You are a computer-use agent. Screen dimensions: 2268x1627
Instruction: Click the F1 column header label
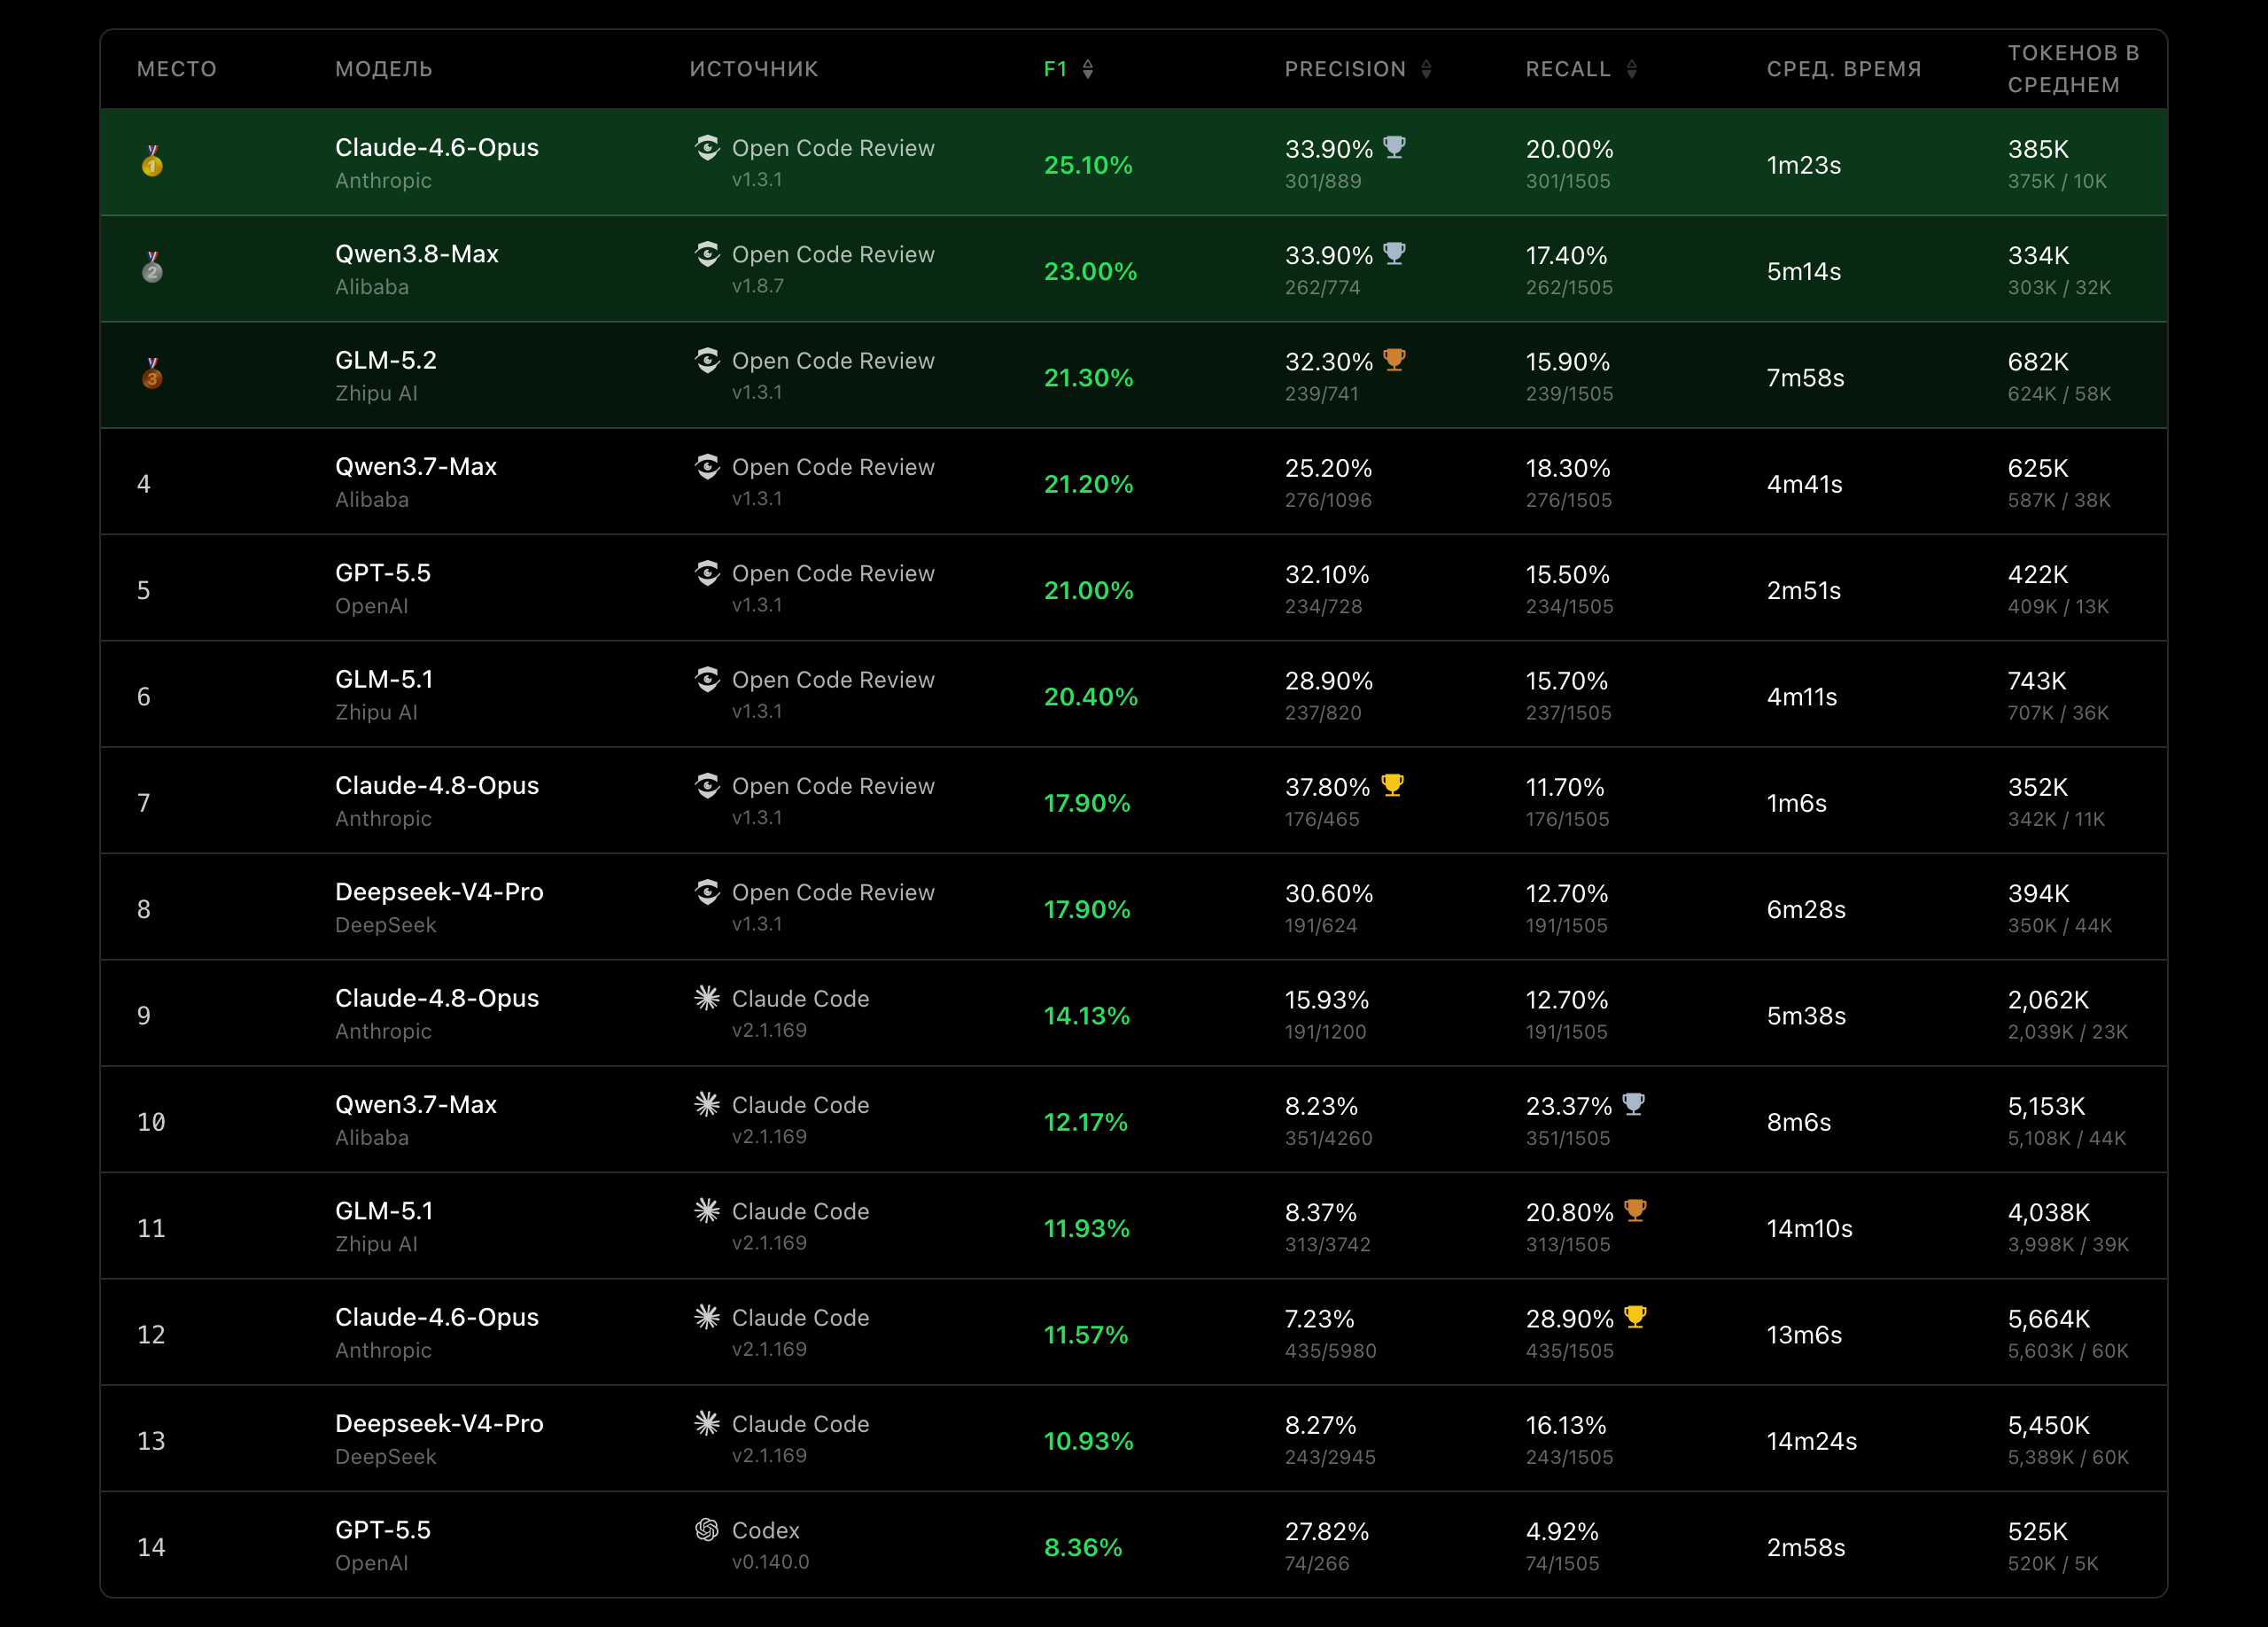point(1055,69)
